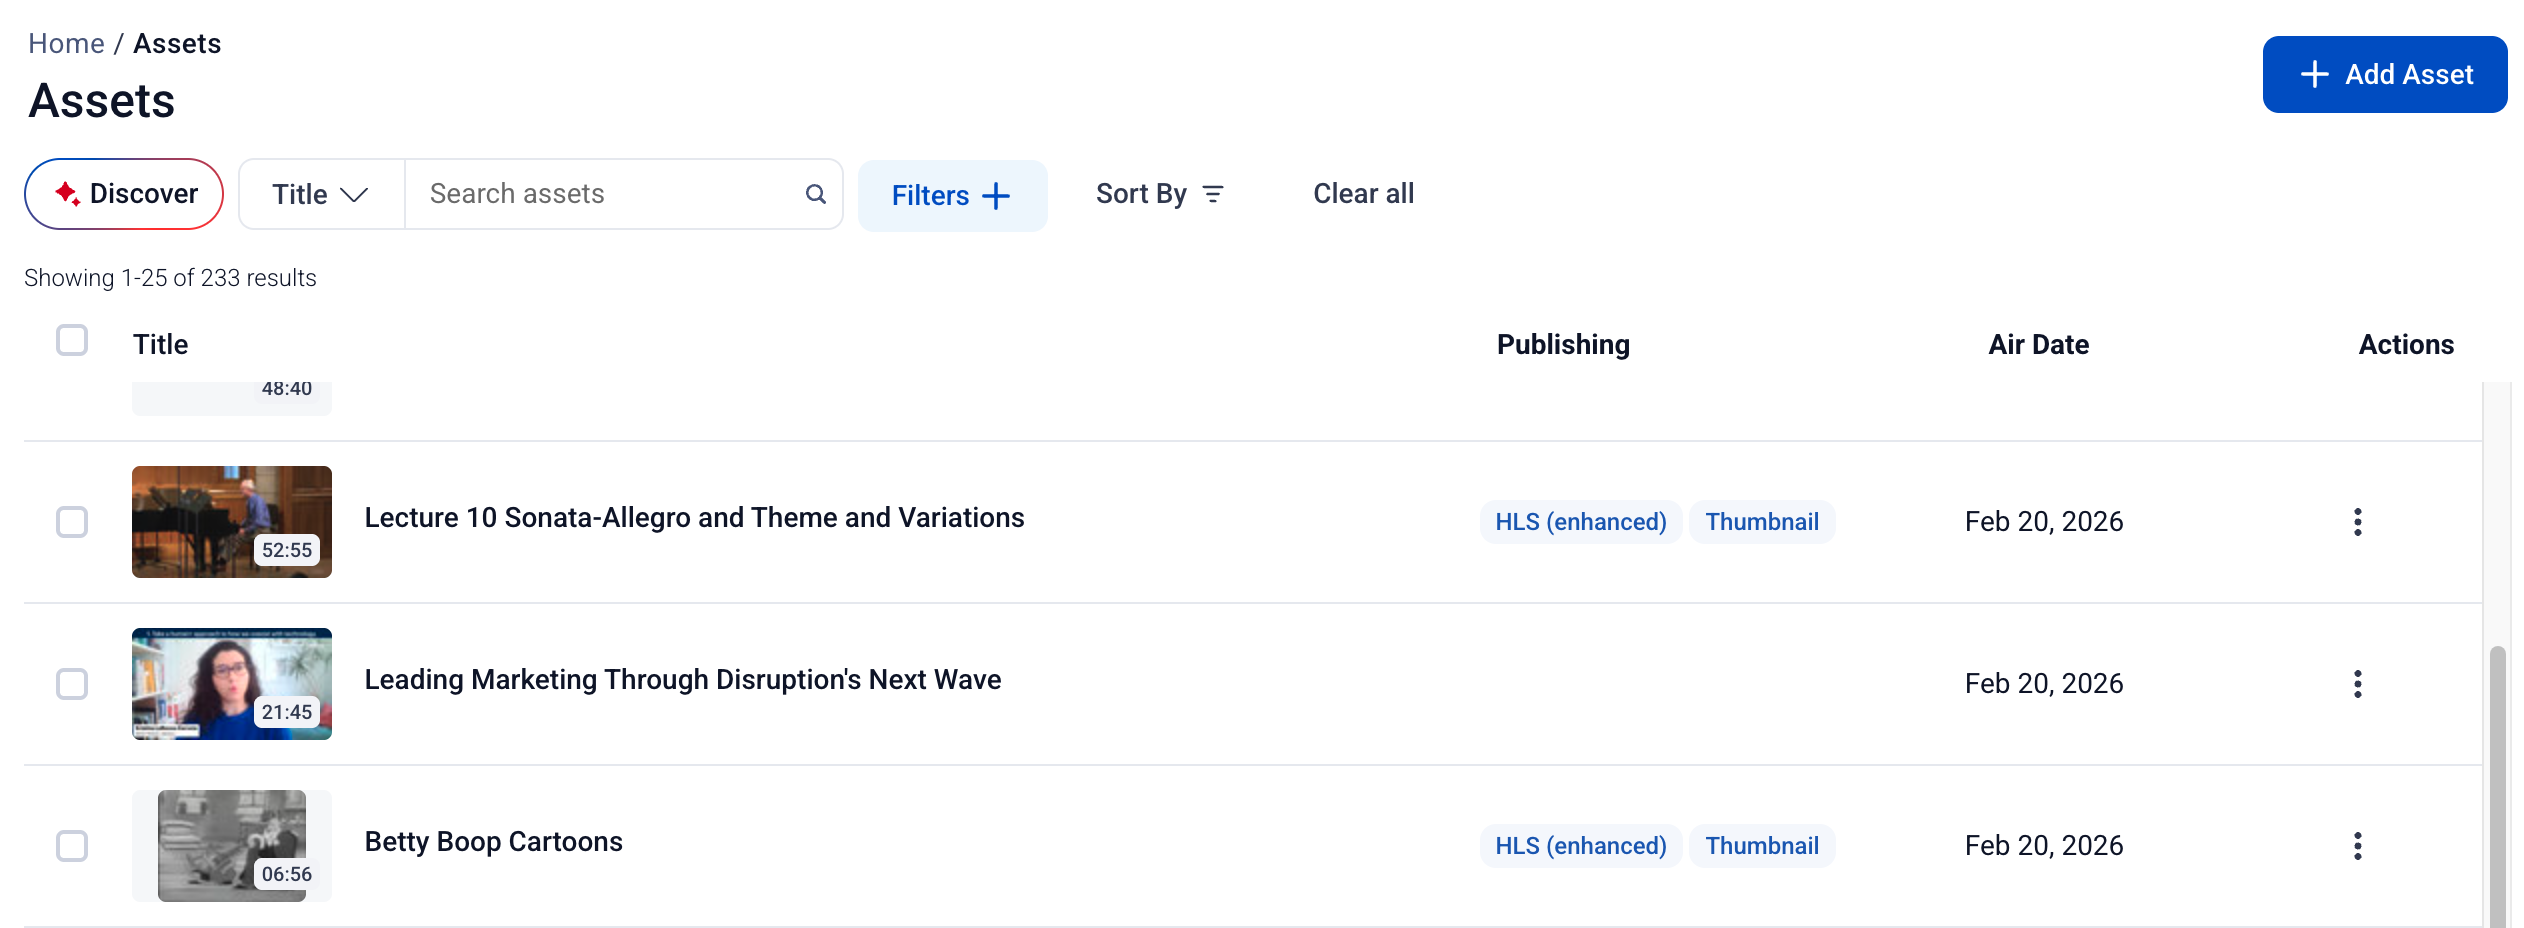Tick the Betty Boop Cartoons checkbox
Screen dimensions: 2524x928
[72, 846]
